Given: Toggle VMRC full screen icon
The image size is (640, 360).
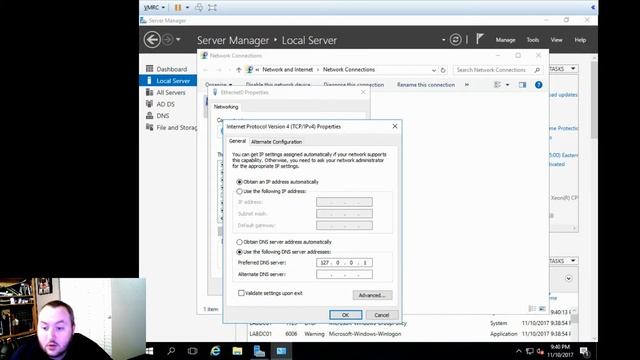Looking at the screenshot, I should point(212,7).
